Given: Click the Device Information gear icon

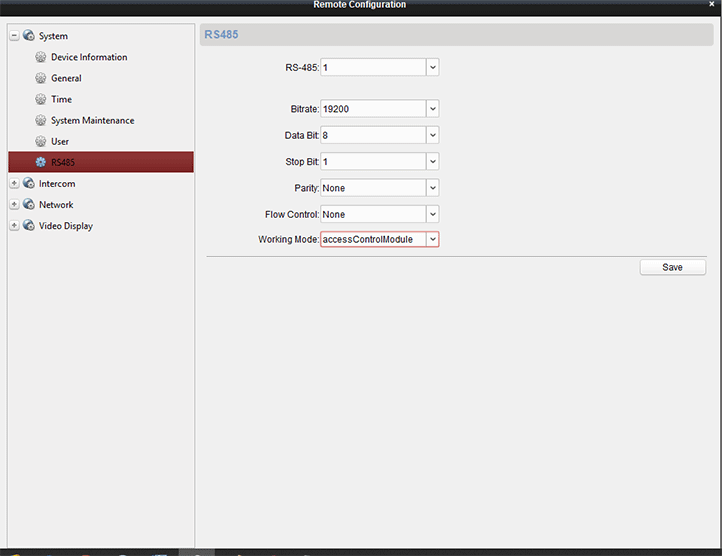Looking at the screenshot, I should pos(41,57).
